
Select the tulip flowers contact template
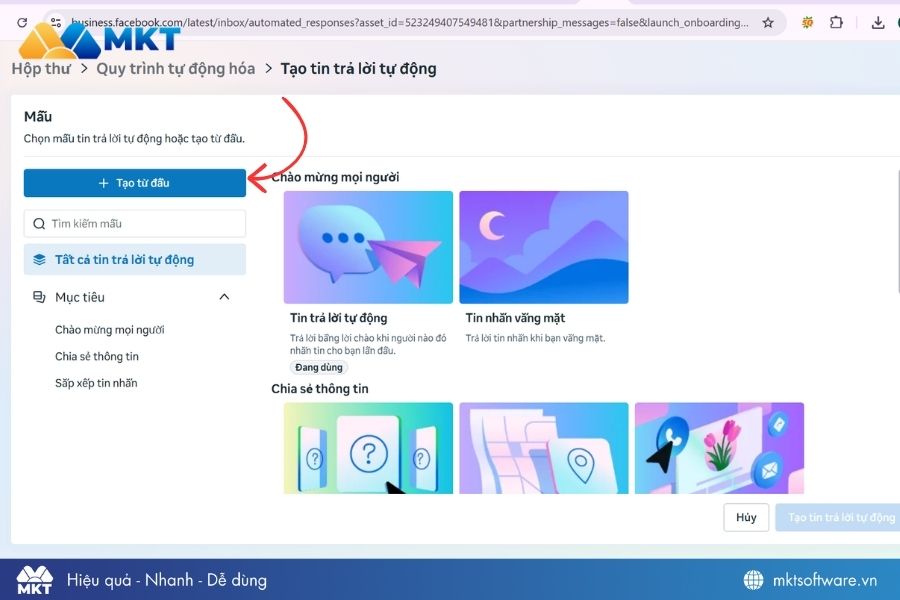pos(718,447)
